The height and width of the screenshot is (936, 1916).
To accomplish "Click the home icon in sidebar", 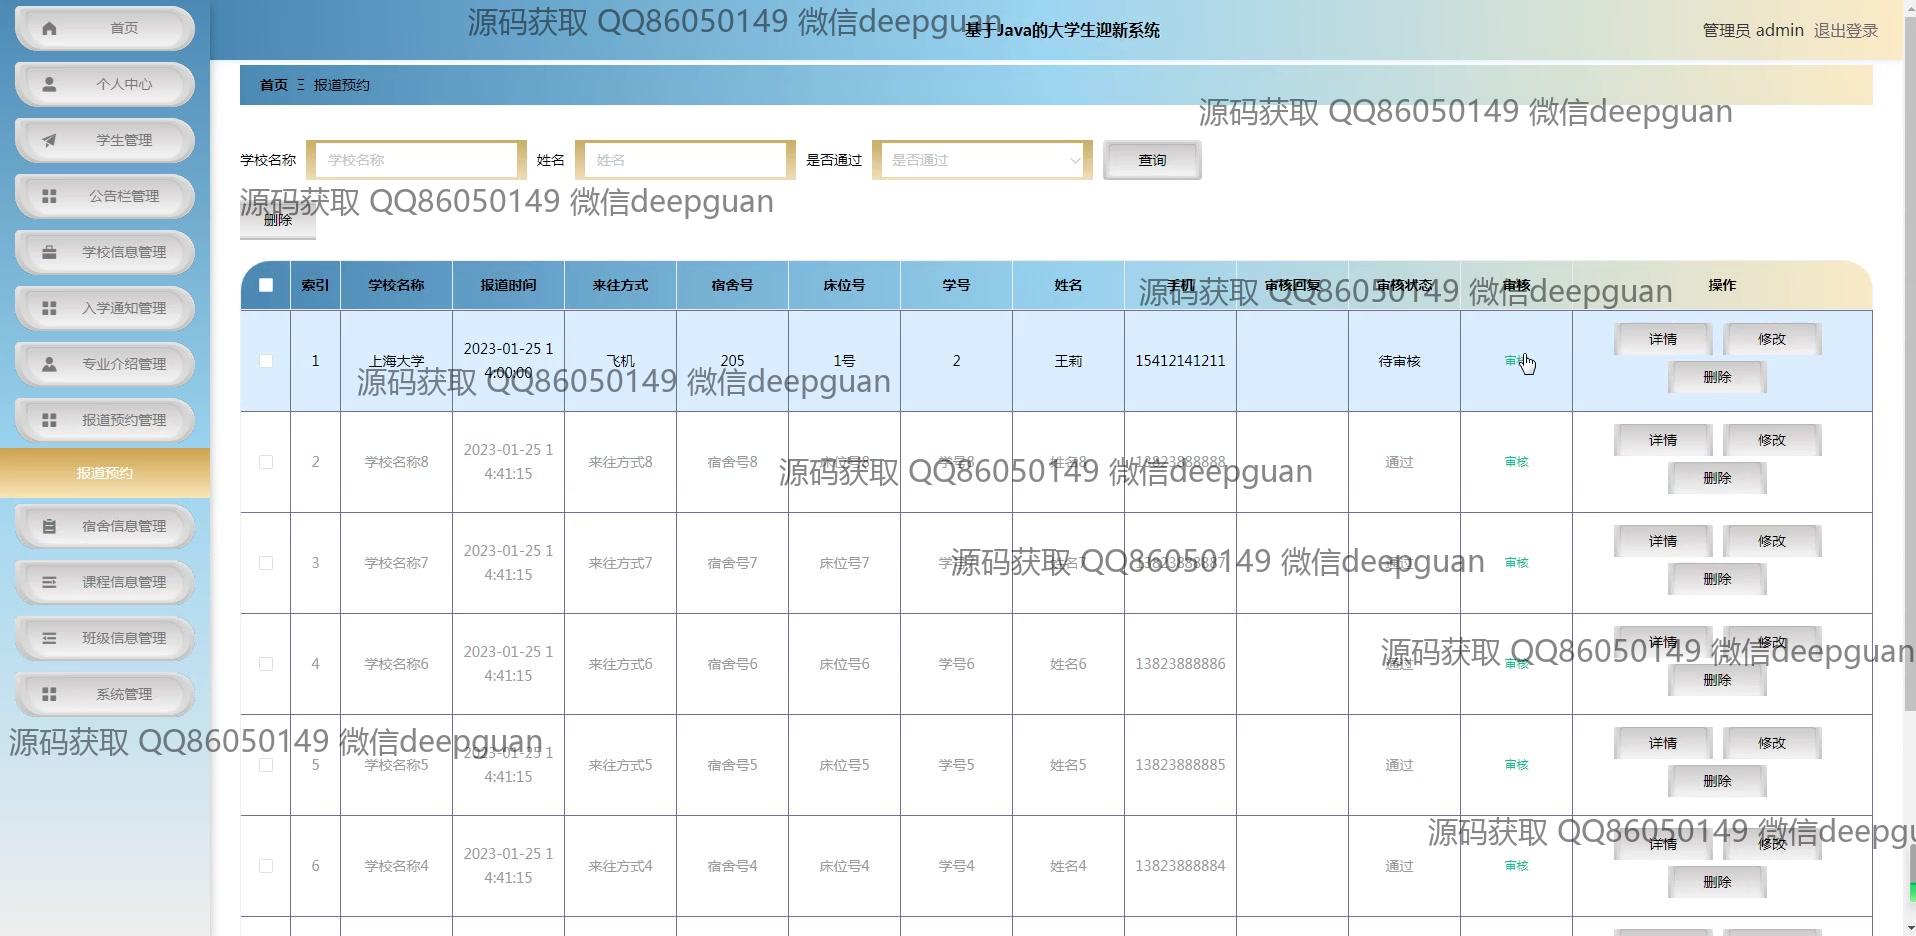I will pos(49,28).
